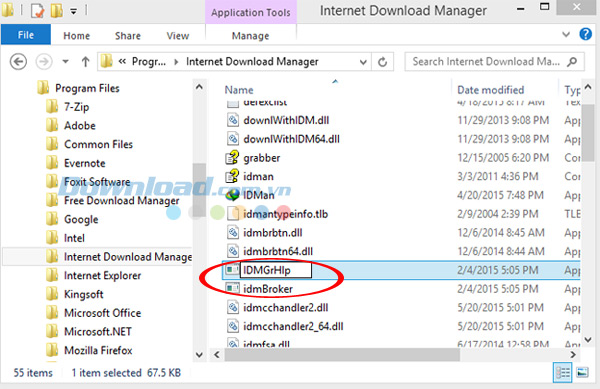Click navigation pane scroll down arrow
600x389 pixels.
tap(199, 355)
